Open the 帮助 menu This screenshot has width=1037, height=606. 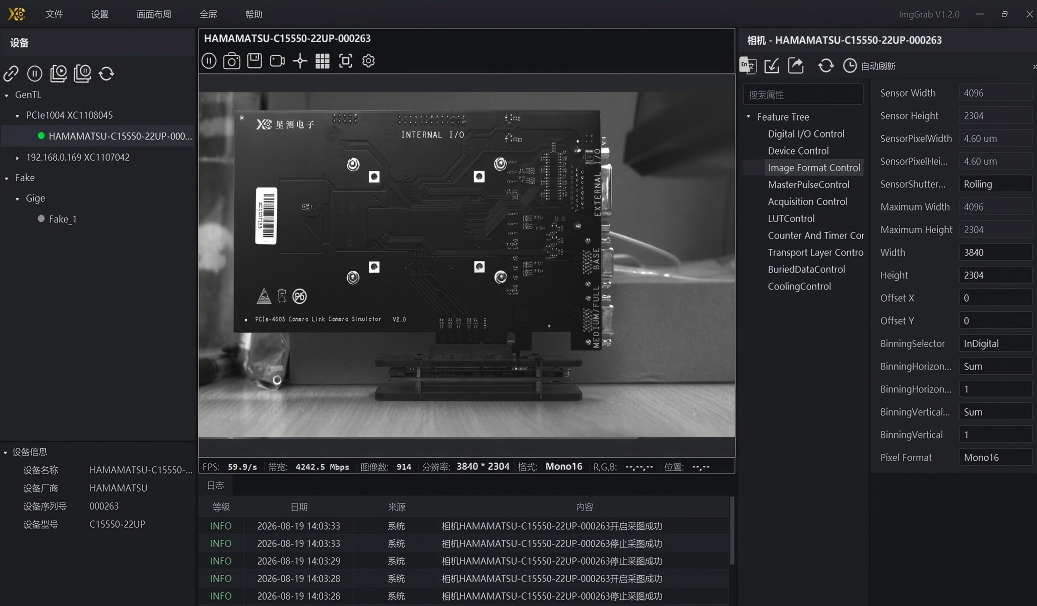(254, 14)
